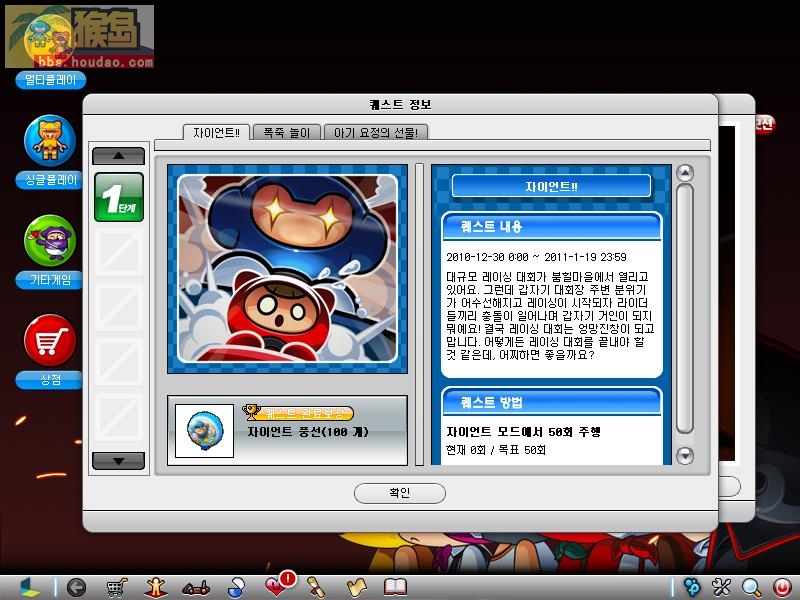Image resolution: width=800 pixels, height=600 pixels.
Task: Click the 퀘스트 내용 section header
Action: (552, 226)
